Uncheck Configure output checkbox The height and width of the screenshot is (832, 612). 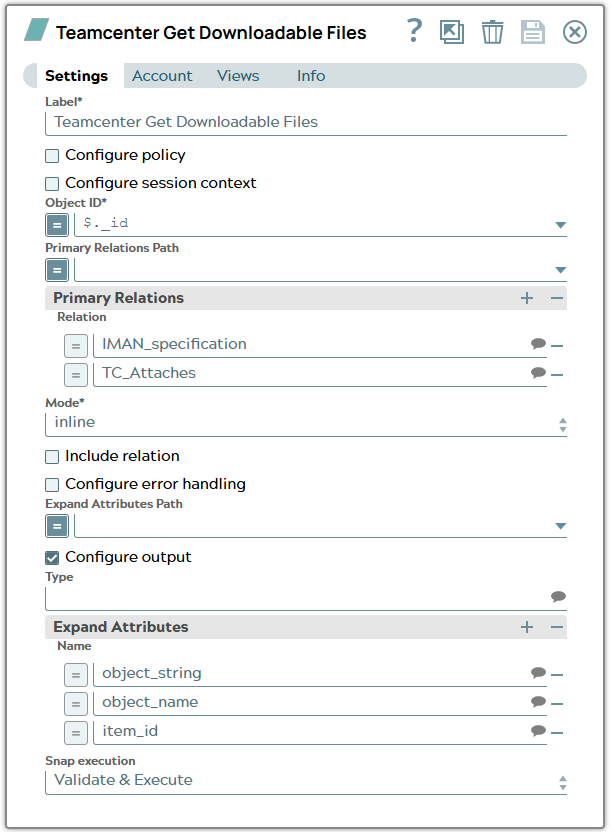click(x=52, y=558)
